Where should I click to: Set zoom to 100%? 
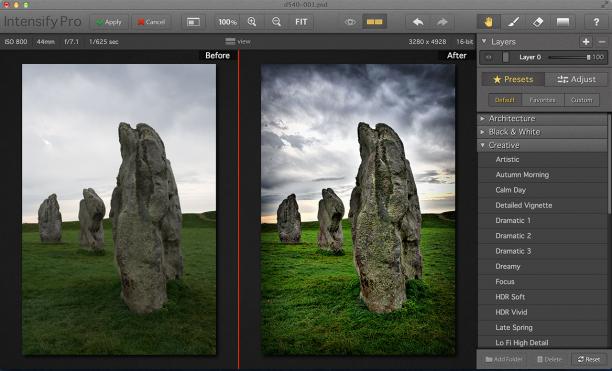coord(228,22)
